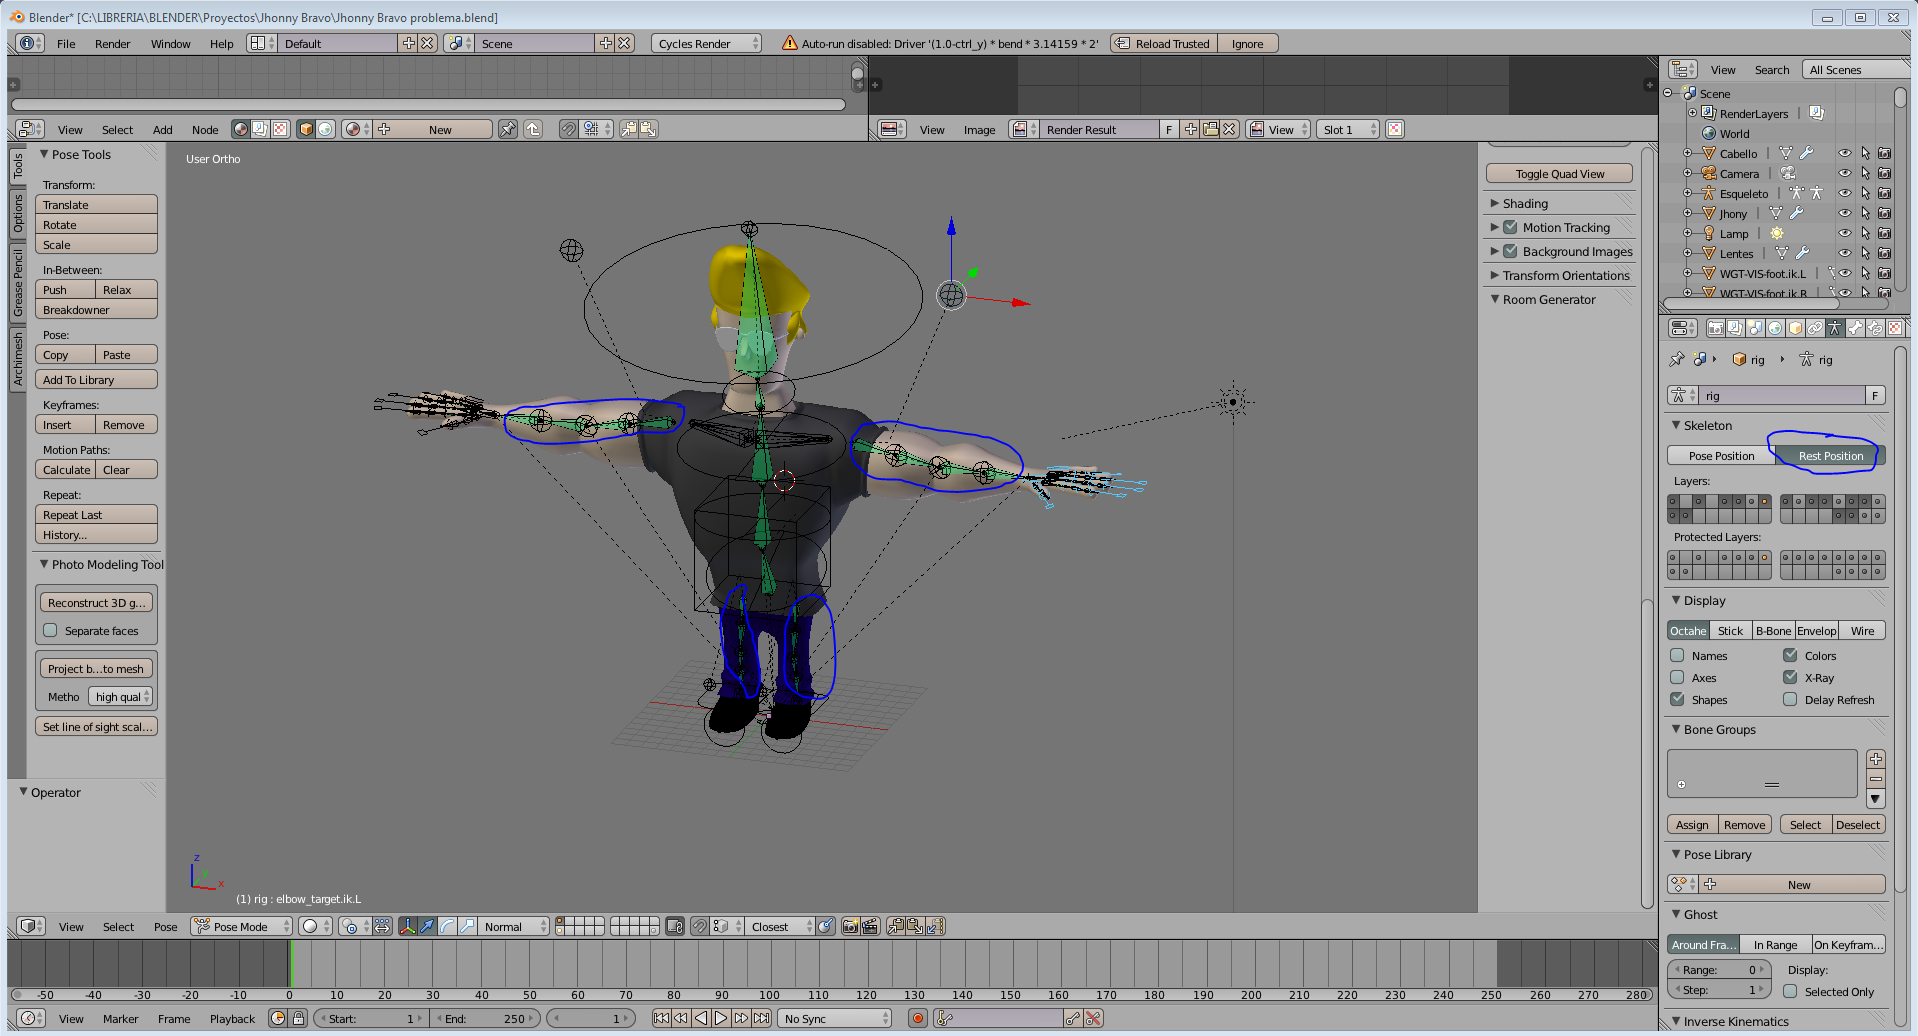Click the Breakdowner button
This screenshot has width=1918, height=1036.
pos(96,309)
